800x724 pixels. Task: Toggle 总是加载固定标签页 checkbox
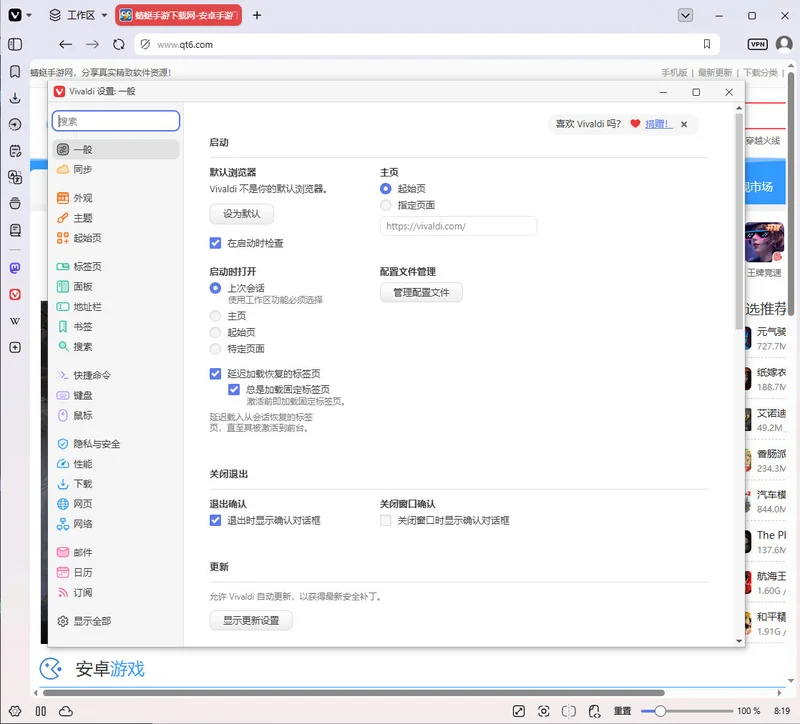[x=234, y=389]
